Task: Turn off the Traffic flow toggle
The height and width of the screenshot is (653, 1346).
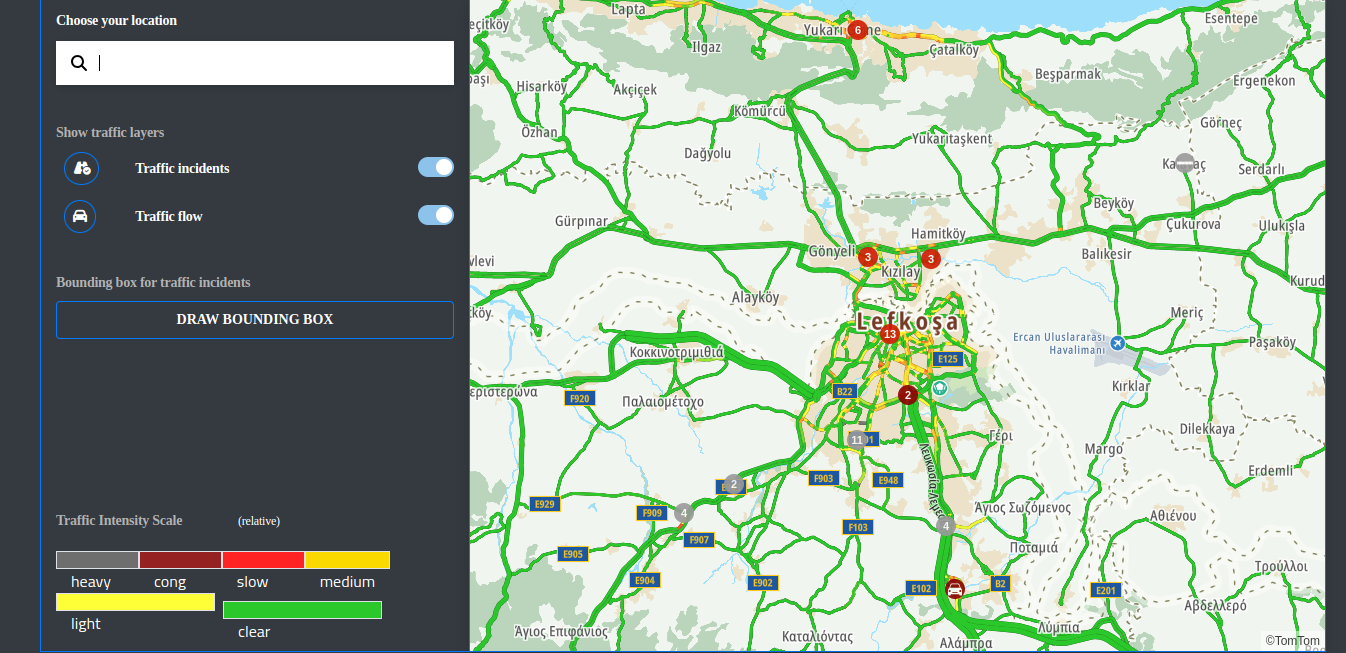Action: point(435,215)
